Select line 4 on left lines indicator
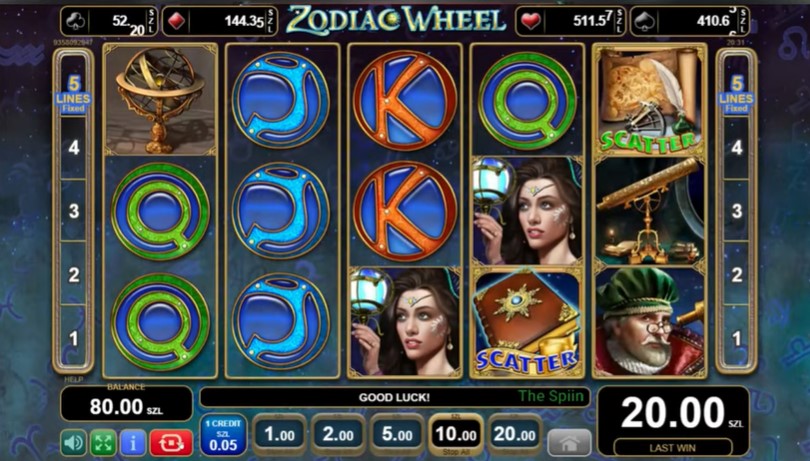 click(x=73, y=148)
